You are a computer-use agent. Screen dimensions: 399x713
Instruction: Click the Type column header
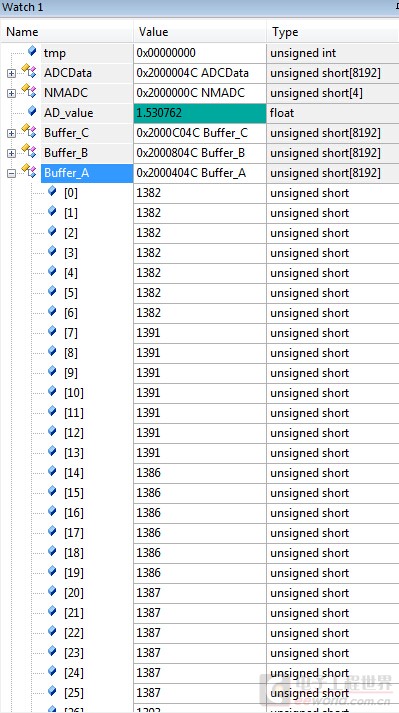pyautogui.click(x=333, y=32)
